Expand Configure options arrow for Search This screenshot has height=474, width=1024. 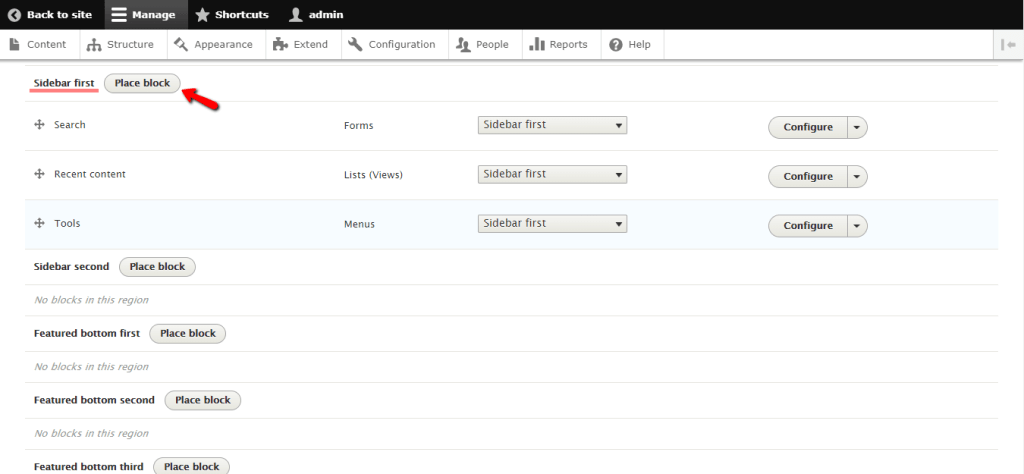click(x=857, y=127)
